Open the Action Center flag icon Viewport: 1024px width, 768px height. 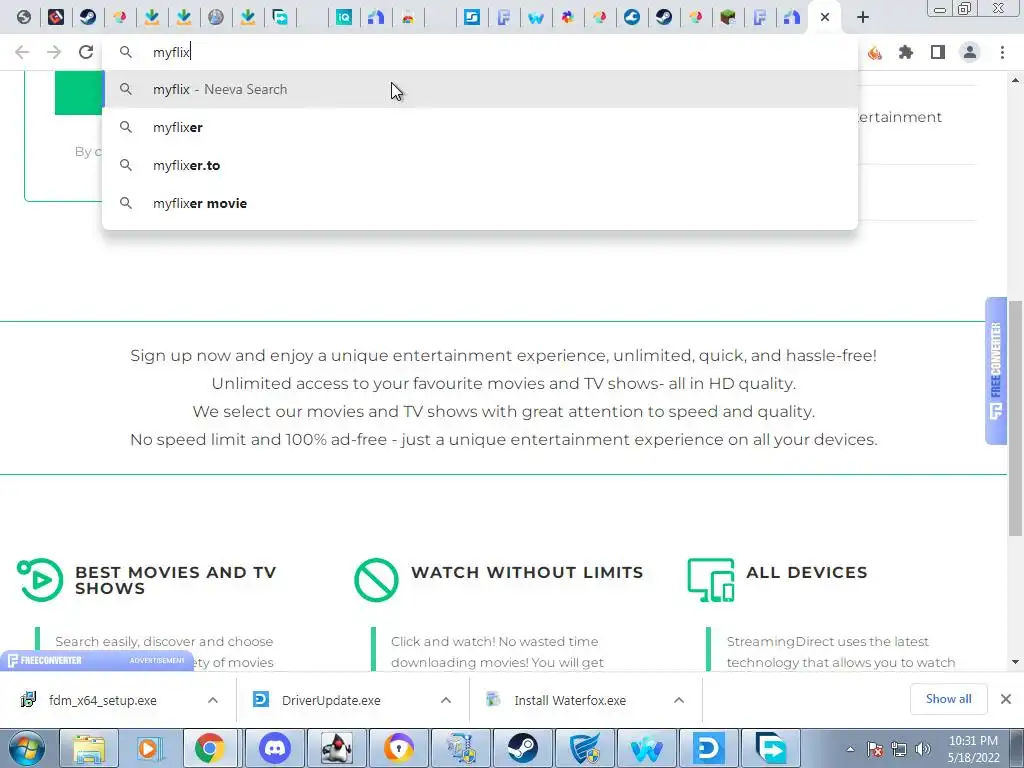click(875, 749)
